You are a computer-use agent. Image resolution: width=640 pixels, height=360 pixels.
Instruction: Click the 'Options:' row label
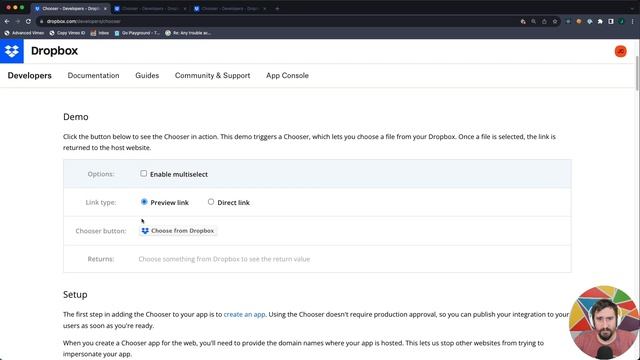pos(101,174)
